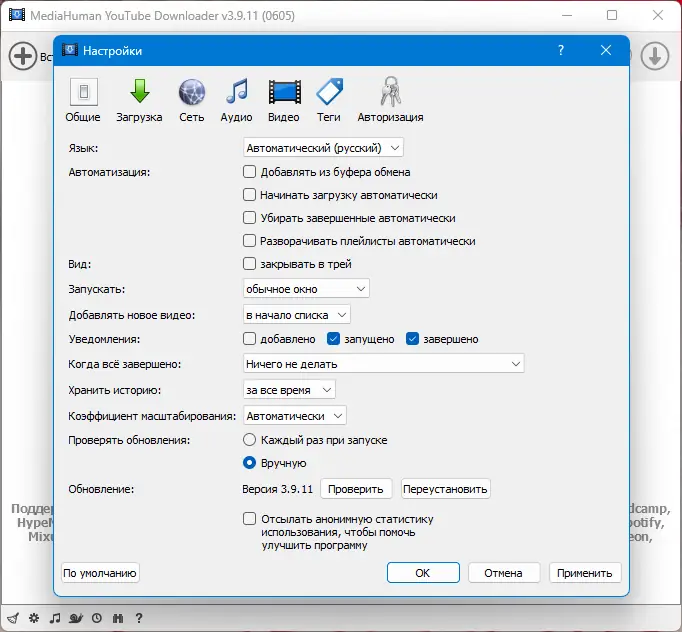Viewport: 682px width, 632px height.
Task: Click the app icon in the main title bar
Action: [17, 15]
